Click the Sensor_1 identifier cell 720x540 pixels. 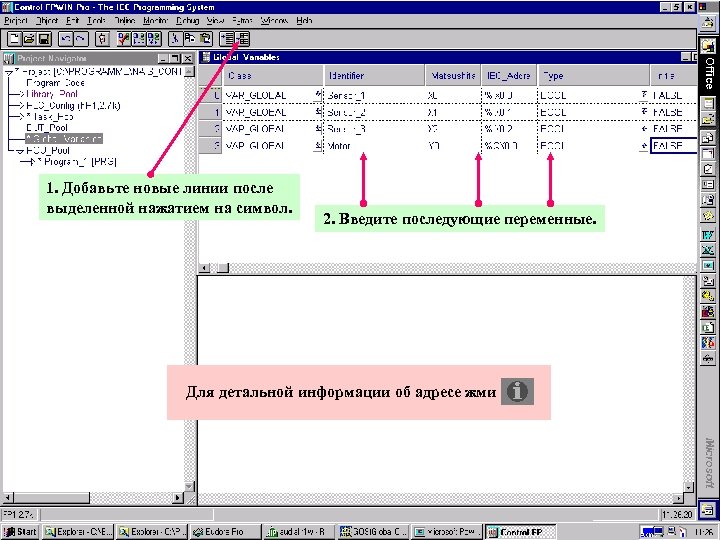pos(374,95)
